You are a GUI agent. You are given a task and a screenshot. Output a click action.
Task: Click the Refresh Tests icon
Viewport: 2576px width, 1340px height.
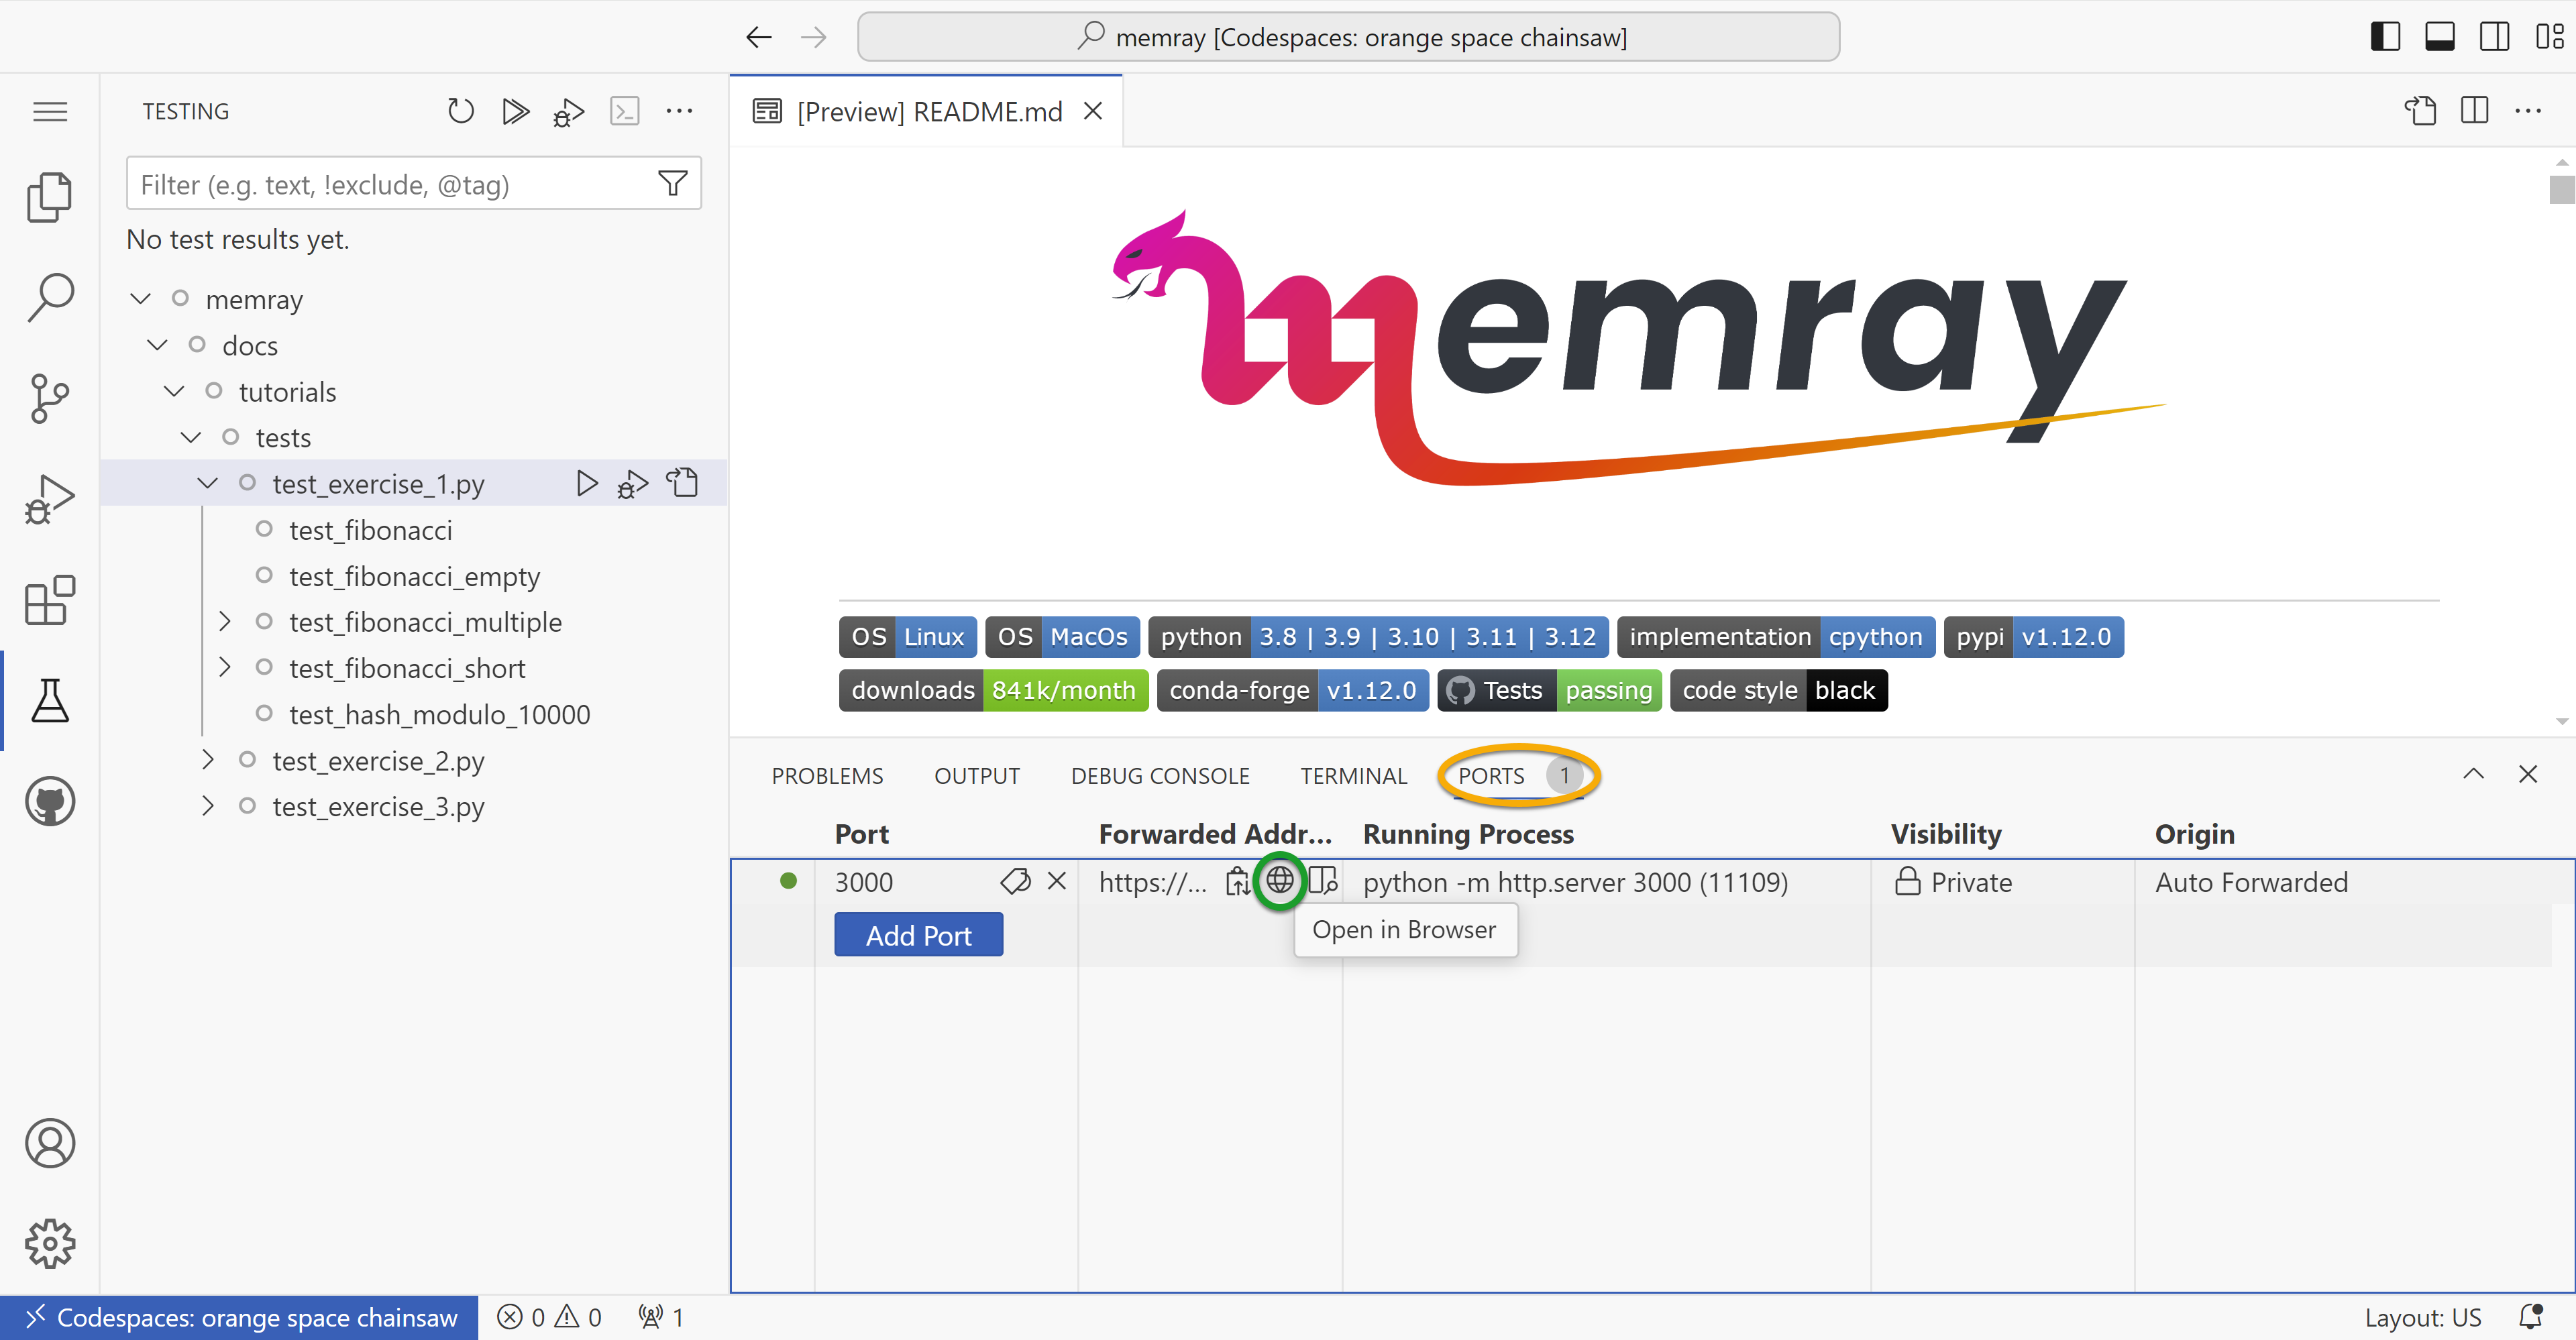tap(460, 111)
